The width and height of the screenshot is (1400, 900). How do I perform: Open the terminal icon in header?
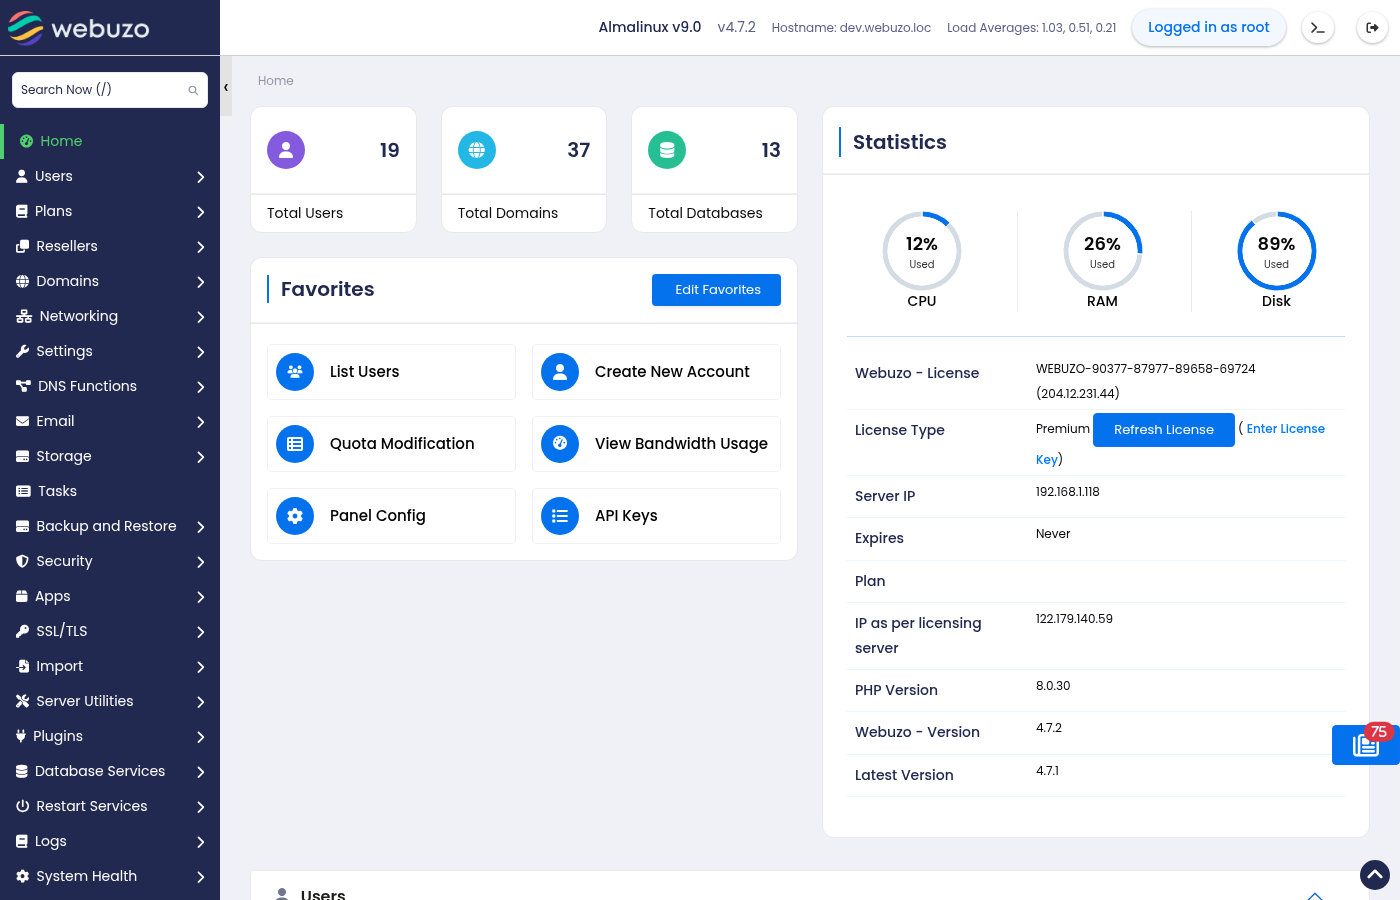[x=1318, y=28]
